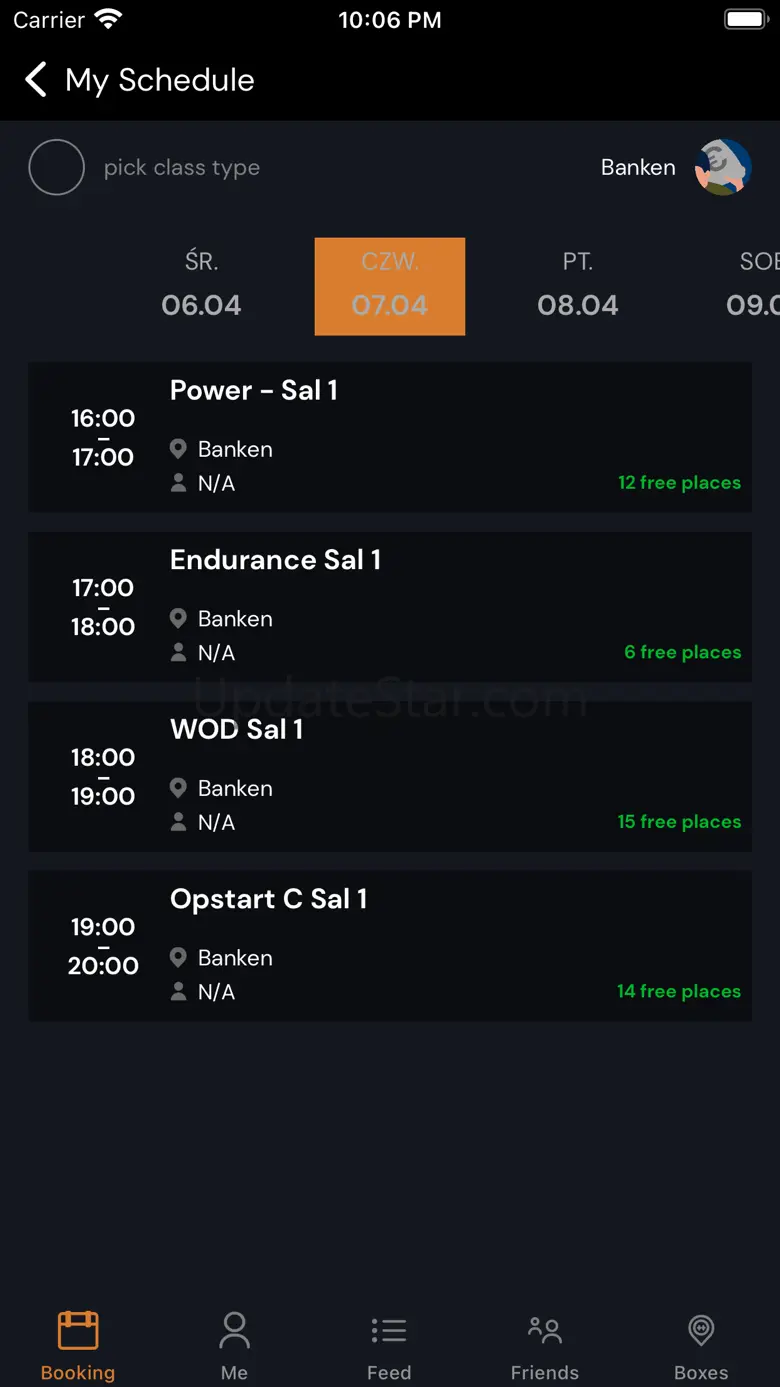Open the WOD Sal 1 class
Viewport: 780px width, 1387px height.
(x=389, y=776)
